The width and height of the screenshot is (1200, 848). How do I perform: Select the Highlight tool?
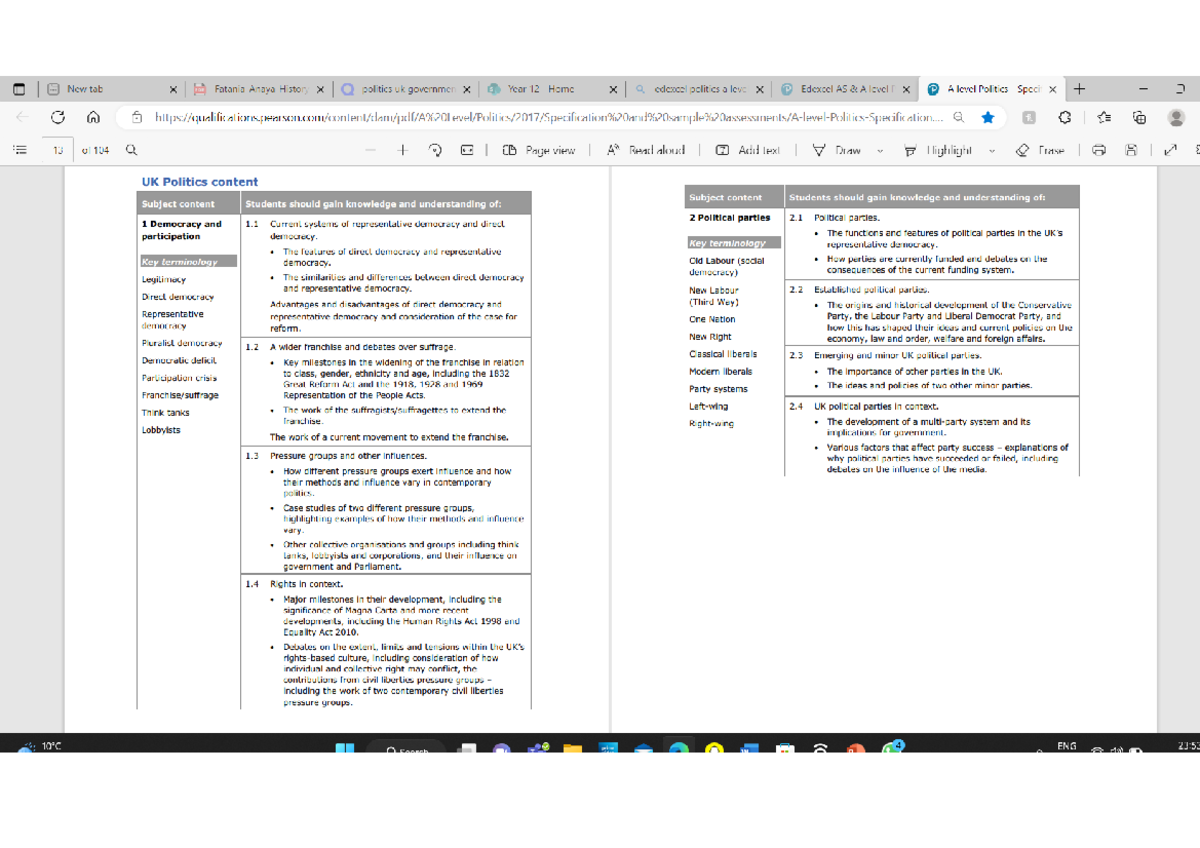(x=945, y=150)
